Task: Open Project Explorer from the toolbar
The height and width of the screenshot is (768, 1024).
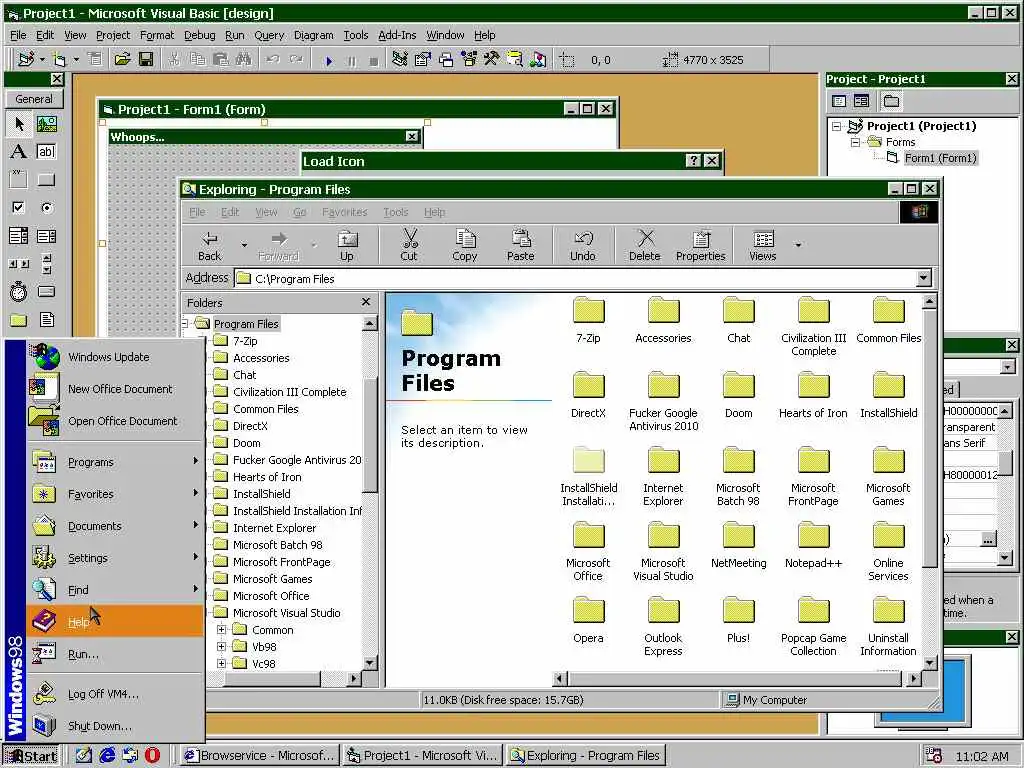Action: 400,59
